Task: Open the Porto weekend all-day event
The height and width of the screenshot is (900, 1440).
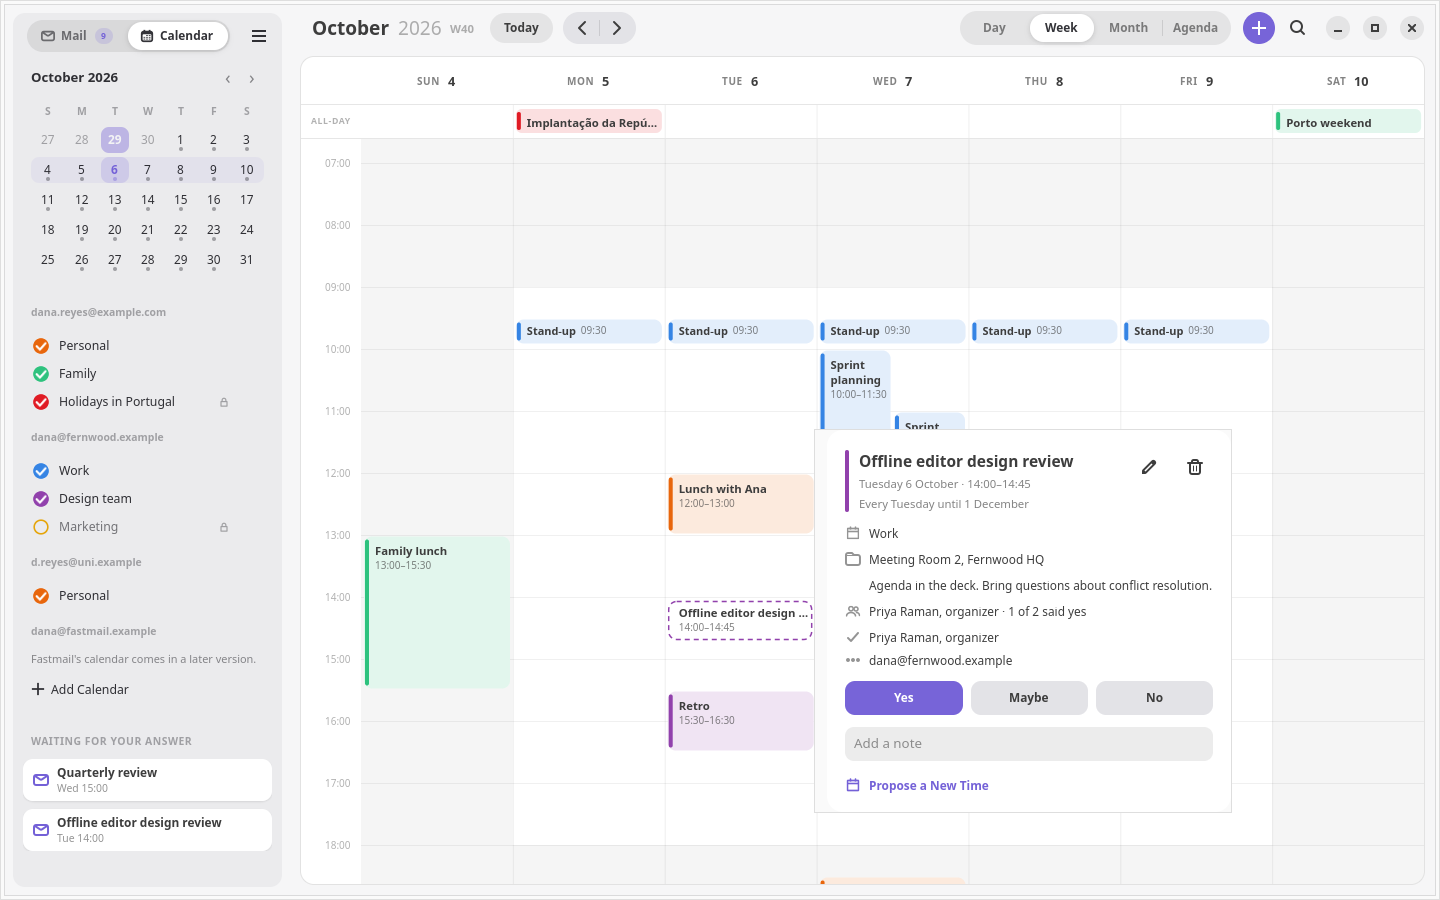Action: tap(1348, 122)
